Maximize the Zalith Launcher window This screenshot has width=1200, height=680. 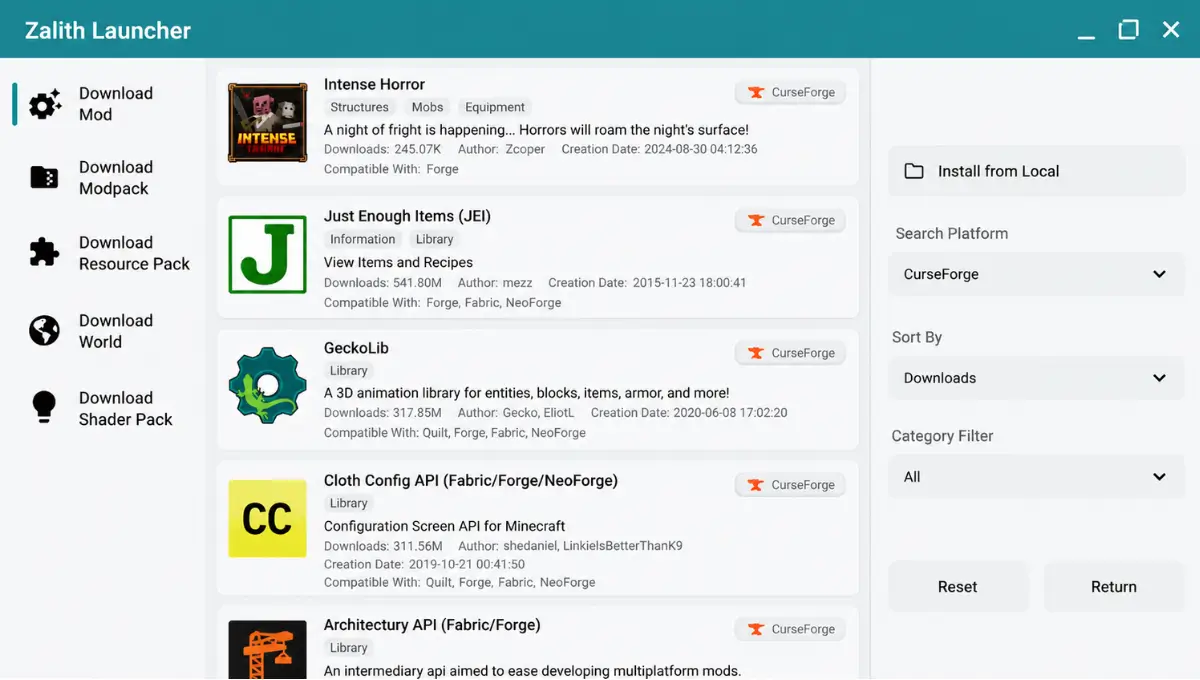1128,30
